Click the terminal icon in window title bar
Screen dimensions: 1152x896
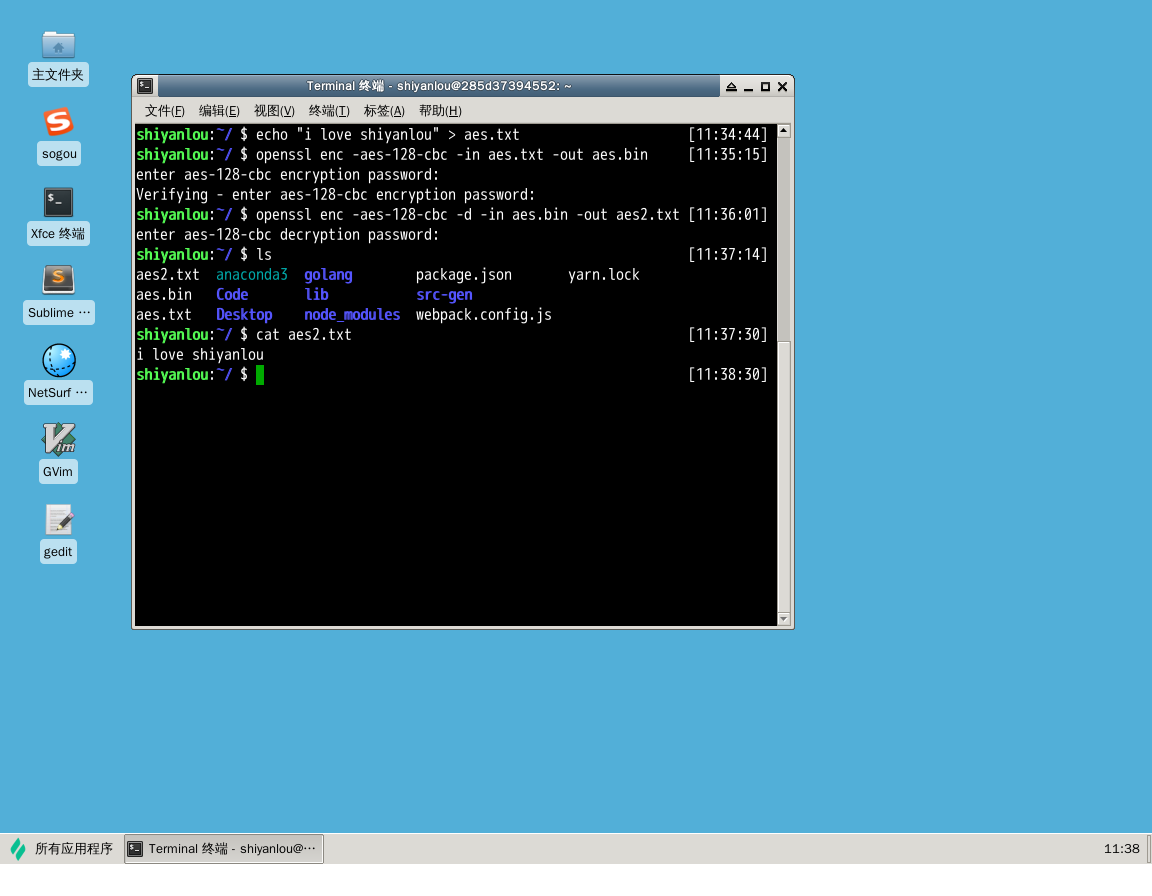point(145,86)
